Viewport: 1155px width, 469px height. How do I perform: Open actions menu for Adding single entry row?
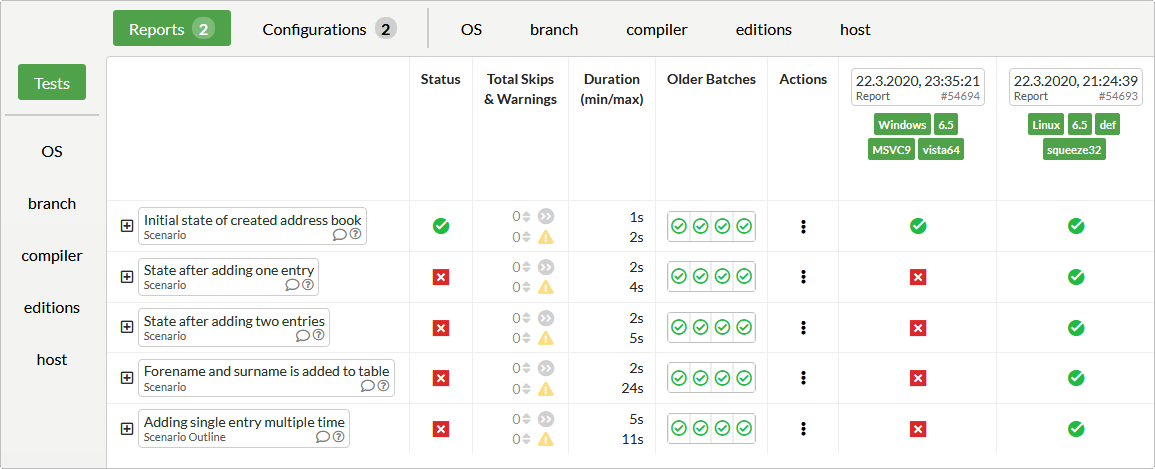point(803,429)
